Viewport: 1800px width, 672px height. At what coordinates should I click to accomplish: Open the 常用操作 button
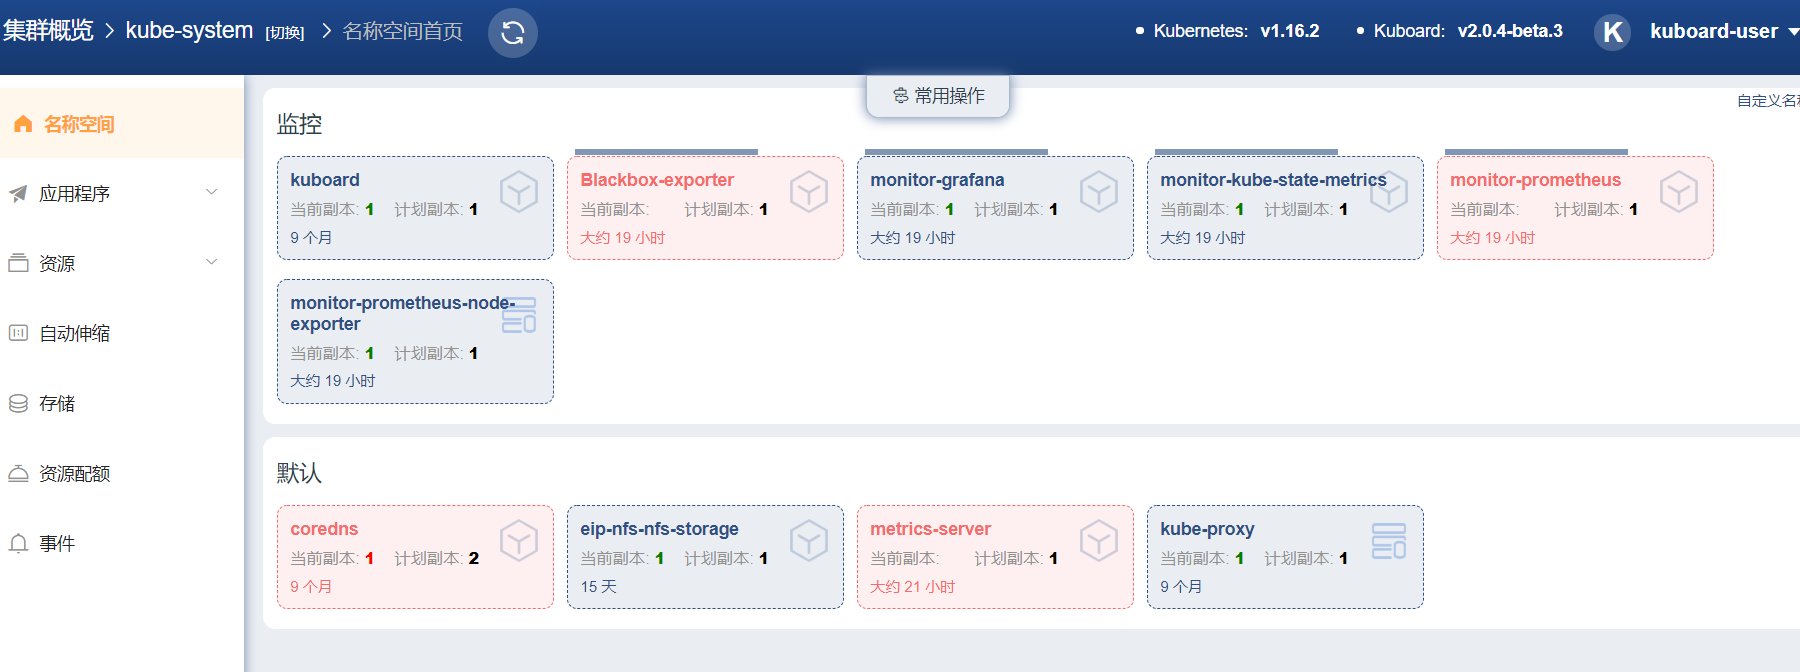938,96
